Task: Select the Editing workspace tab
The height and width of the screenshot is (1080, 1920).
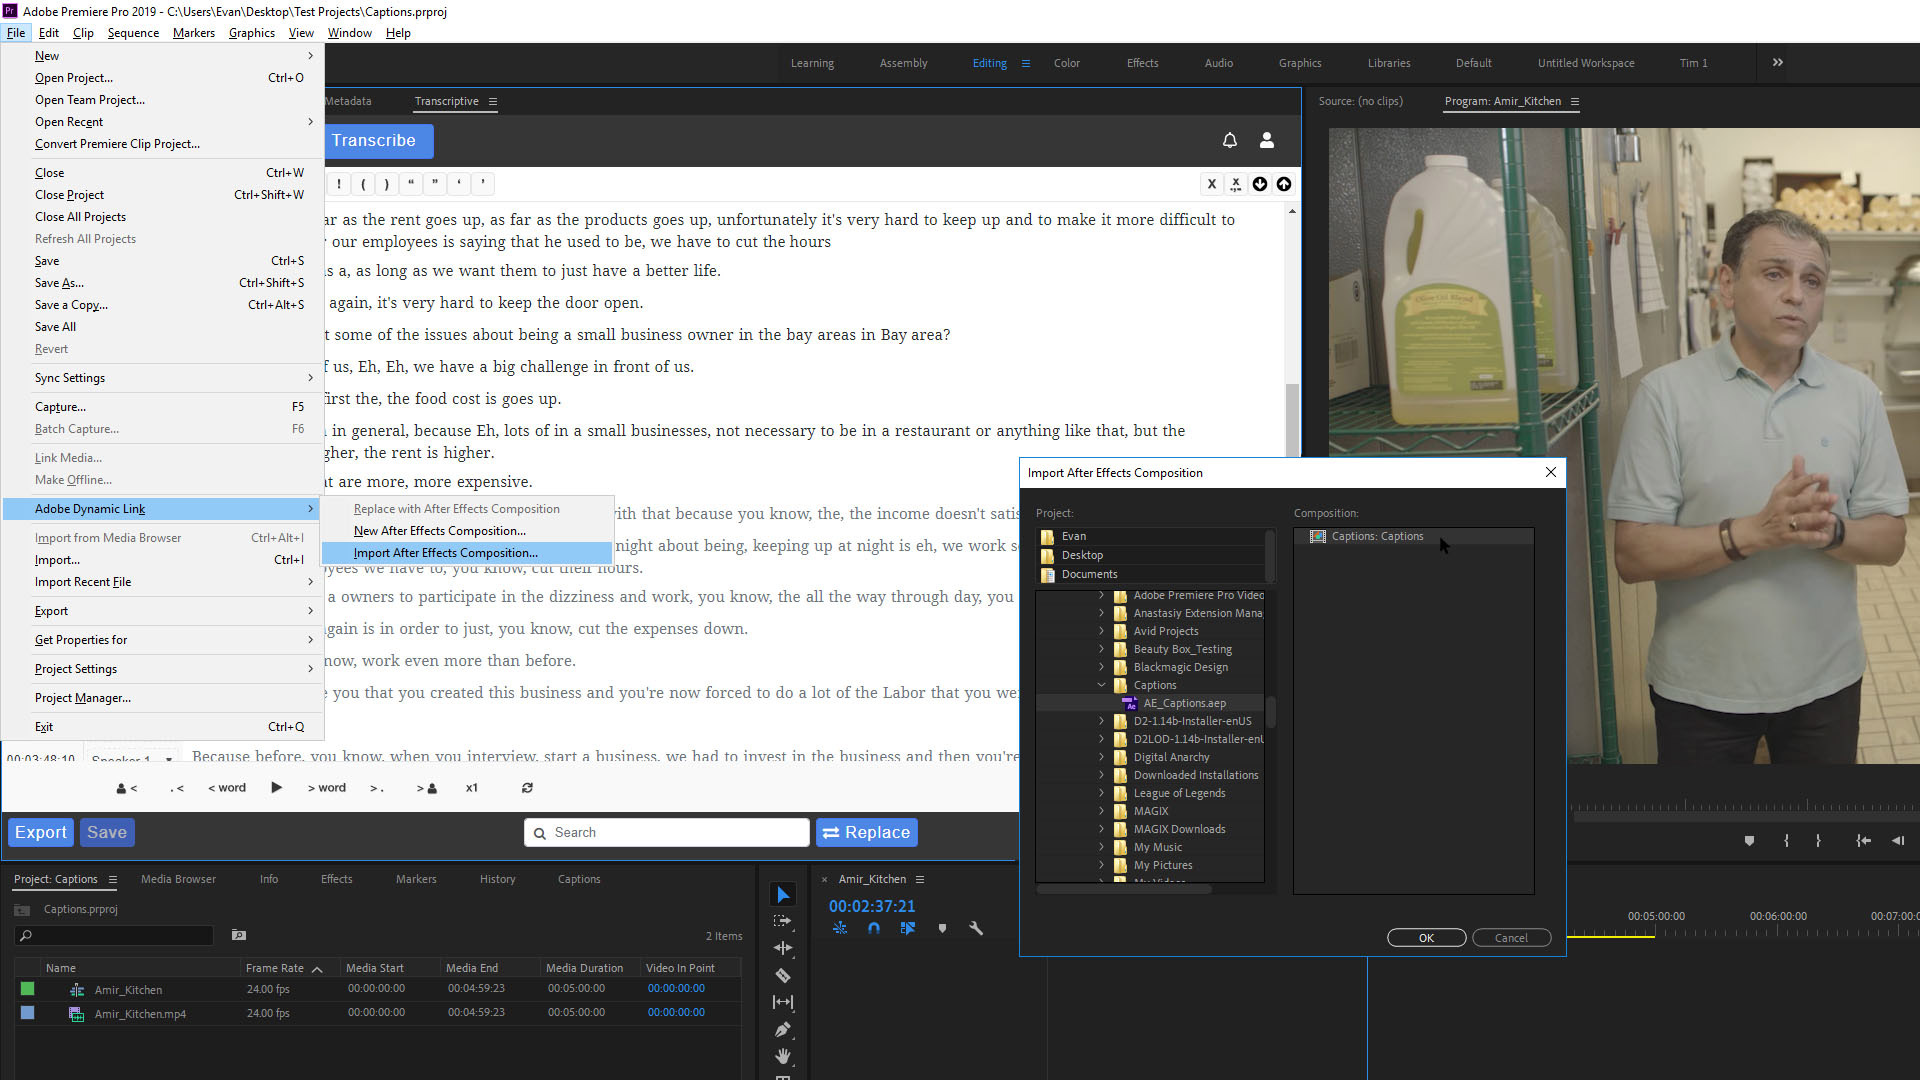Action: pyautogui.click(x=988, y=62)
